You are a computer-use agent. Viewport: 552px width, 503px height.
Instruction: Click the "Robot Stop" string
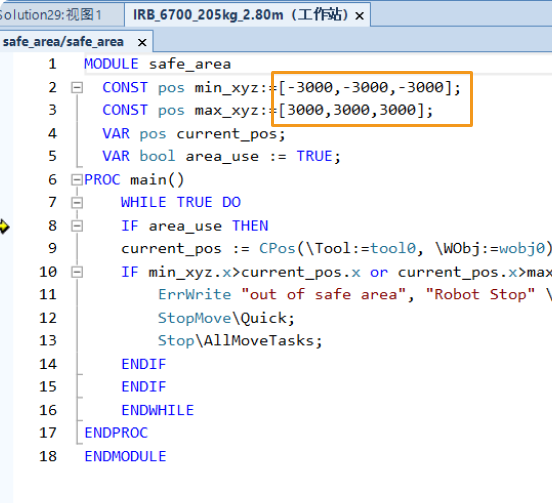pos(480,294)
